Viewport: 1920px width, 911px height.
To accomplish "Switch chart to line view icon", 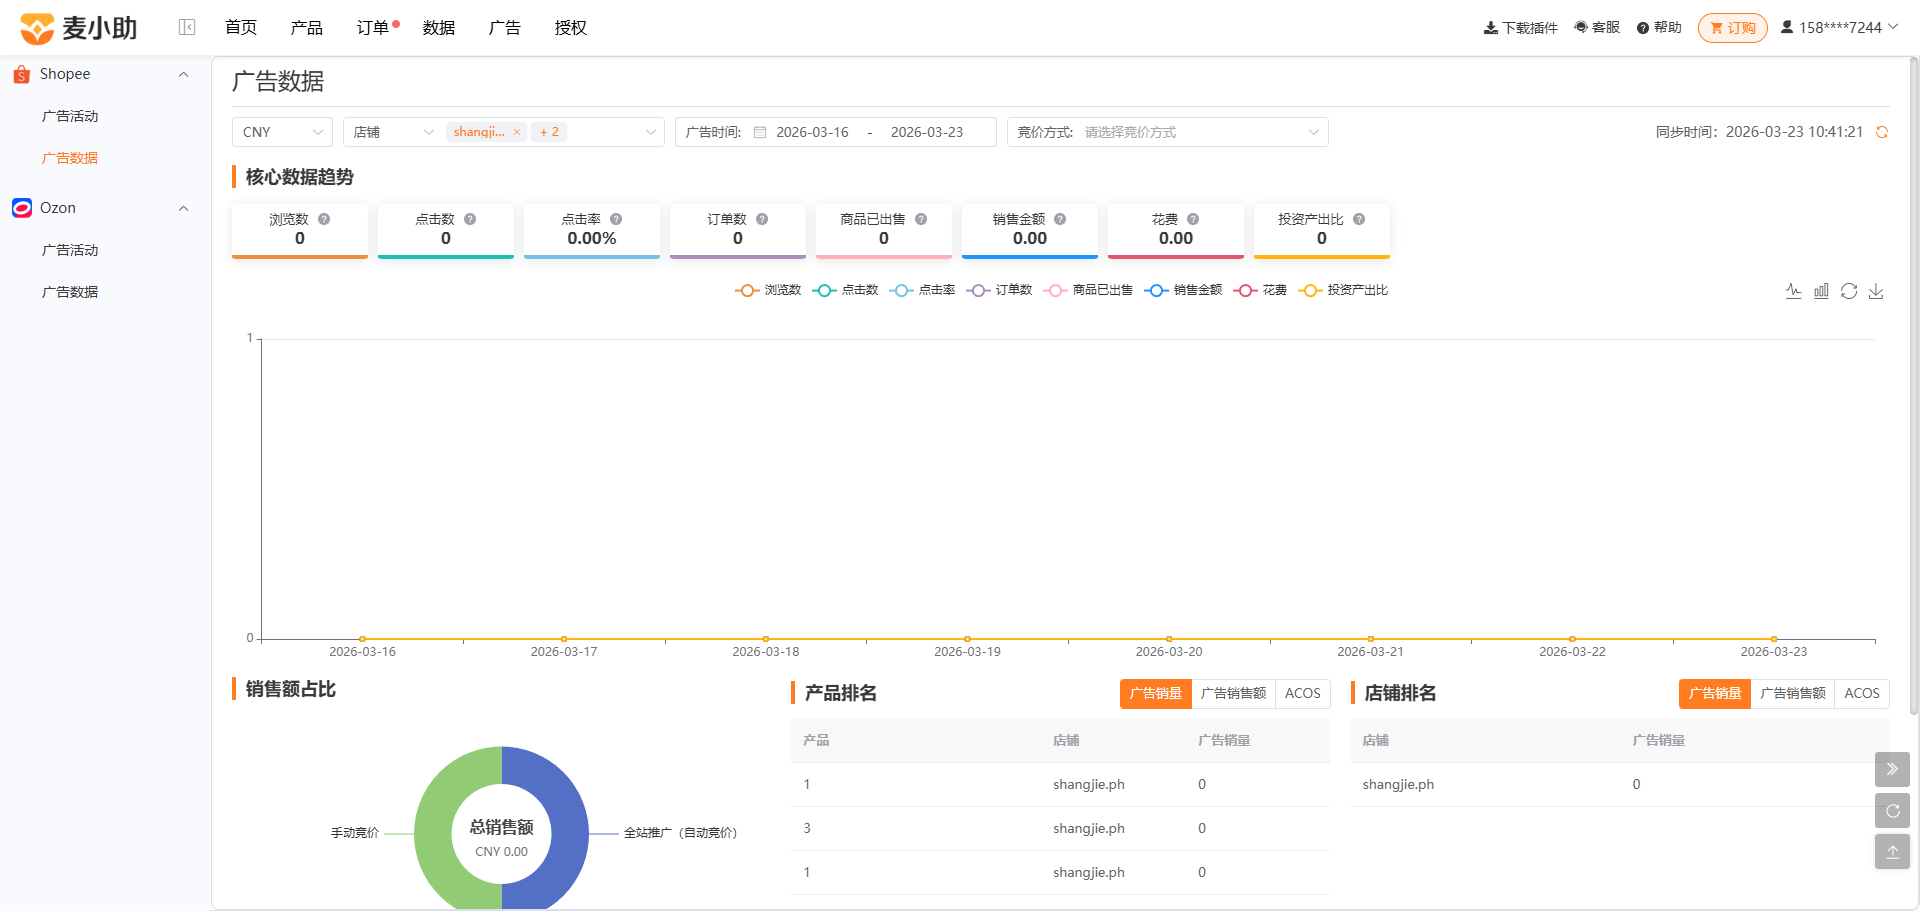I will click(1794, 291).
